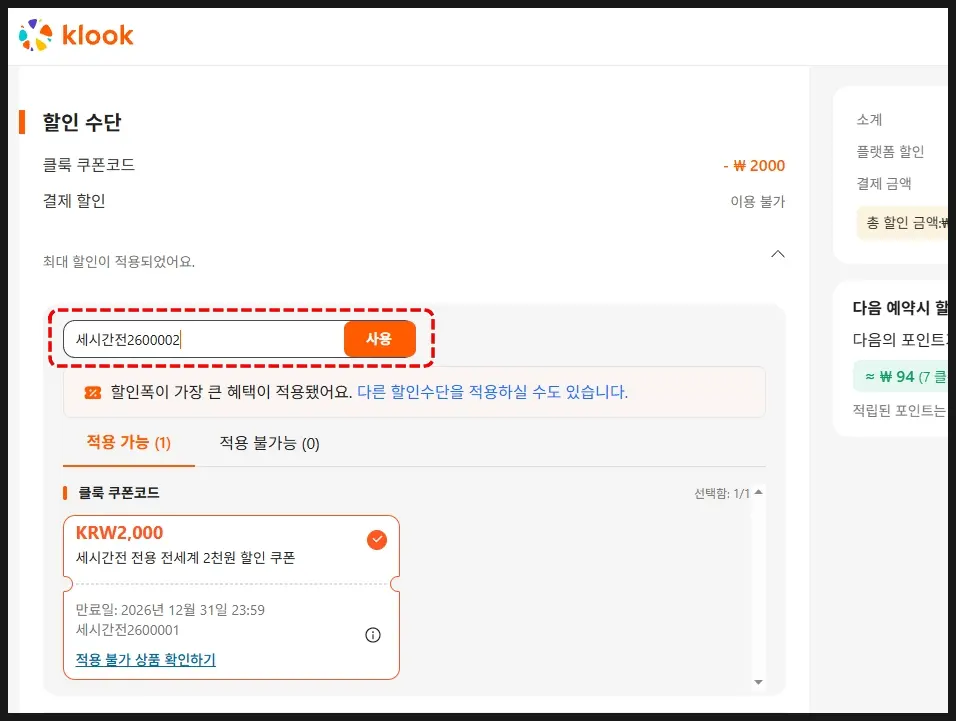Image resolution: width=956 pixels, height=721 pixels.
Task: Collapse the 클룩 쿠폰코드 list arrow
Action: 758,492
